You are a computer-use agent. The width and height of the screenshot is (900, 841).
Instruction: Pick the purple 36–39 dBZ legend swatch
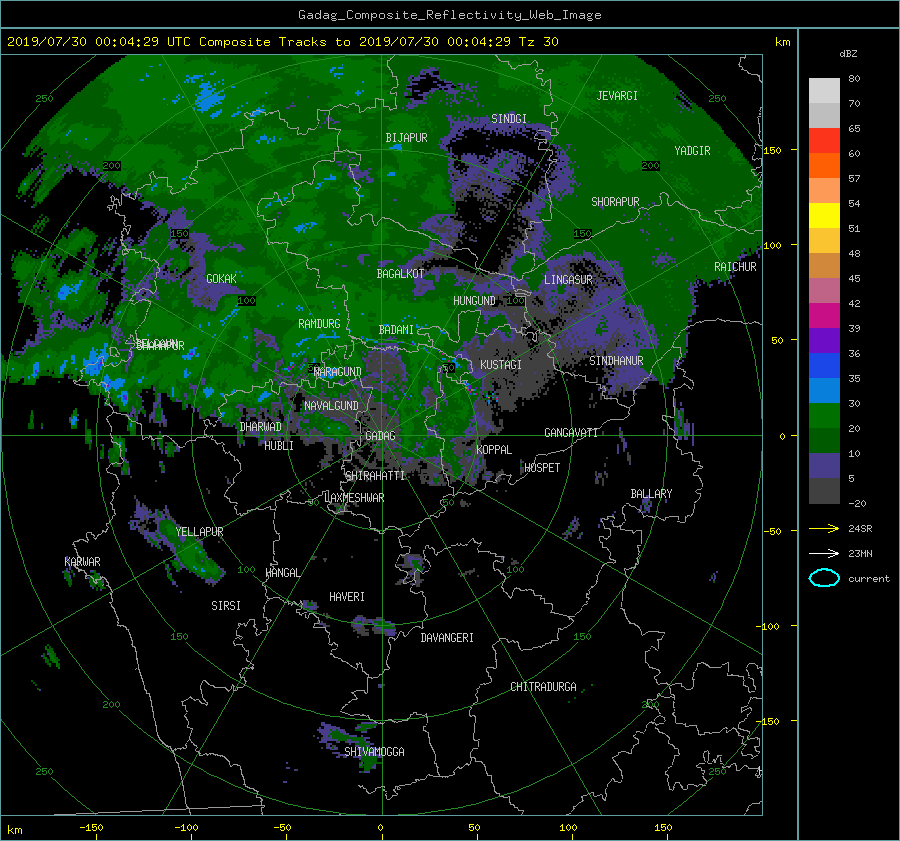pos(824,340)
